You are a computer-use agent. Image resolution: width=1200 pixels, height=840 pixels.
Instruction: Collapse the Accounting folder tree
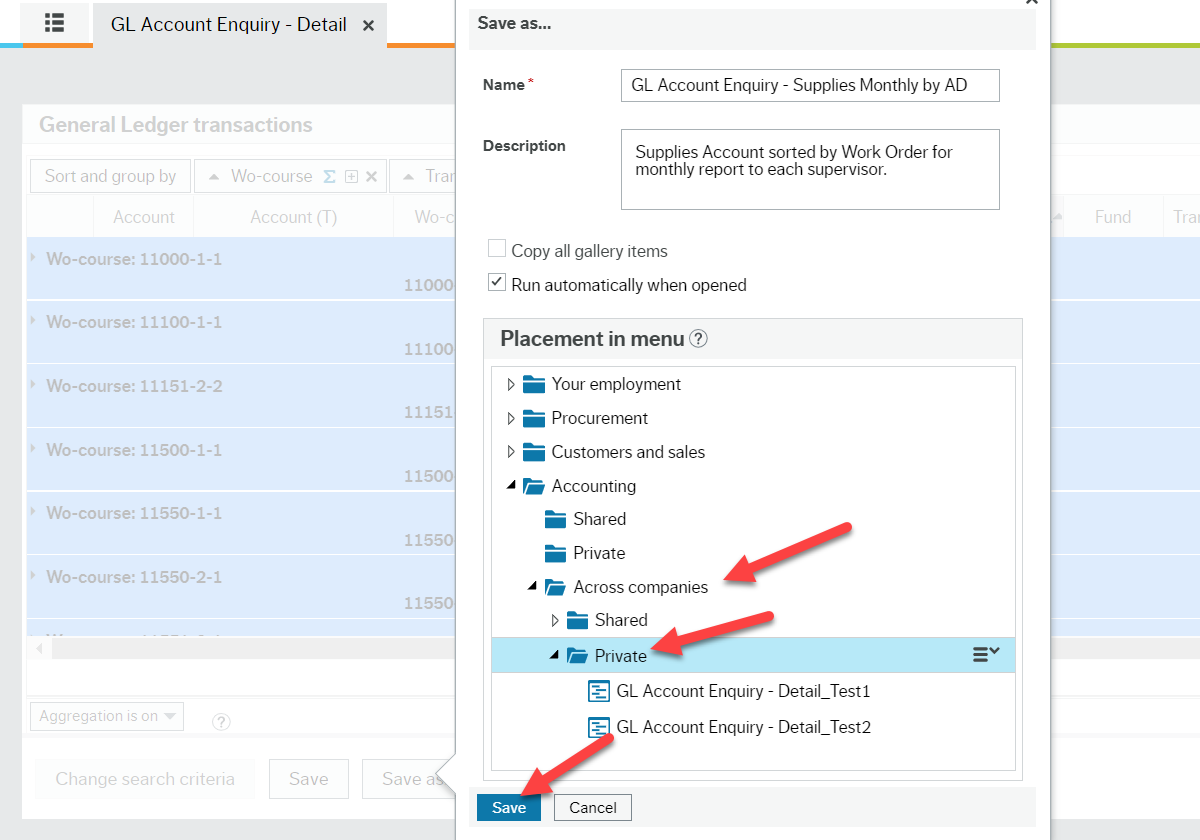point(513,486)
